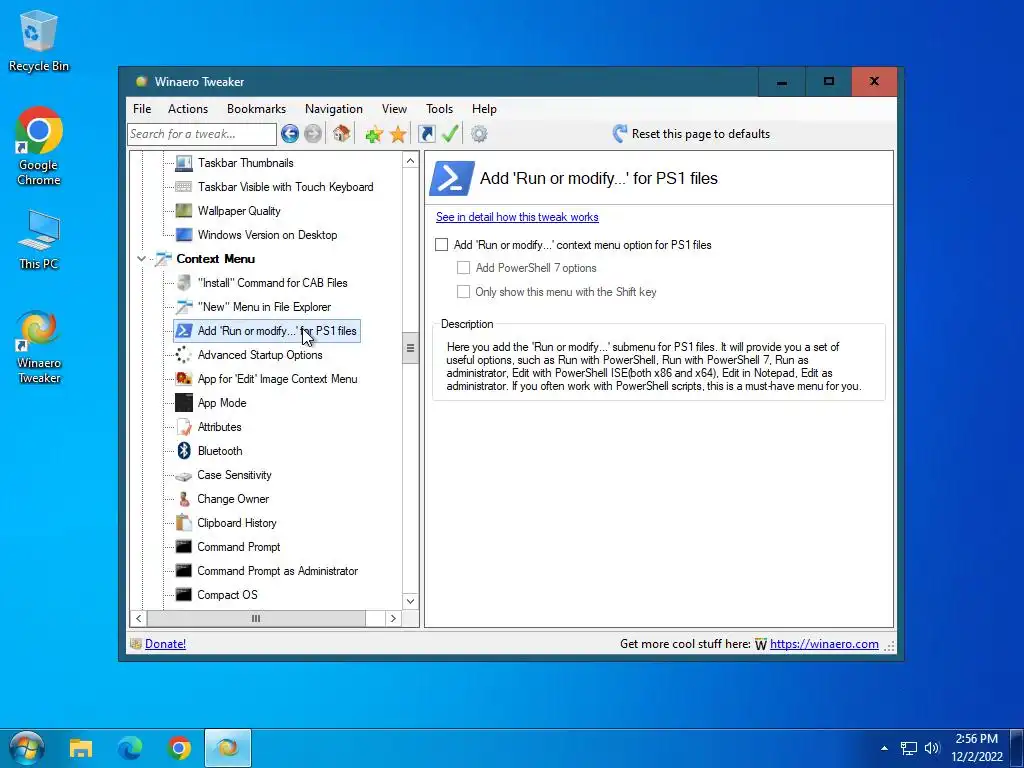This screenshot has height=768, width=1024.
Task: Click the Bluetooth tree icon
Action: pyautogui.click(x=184, y=451)
